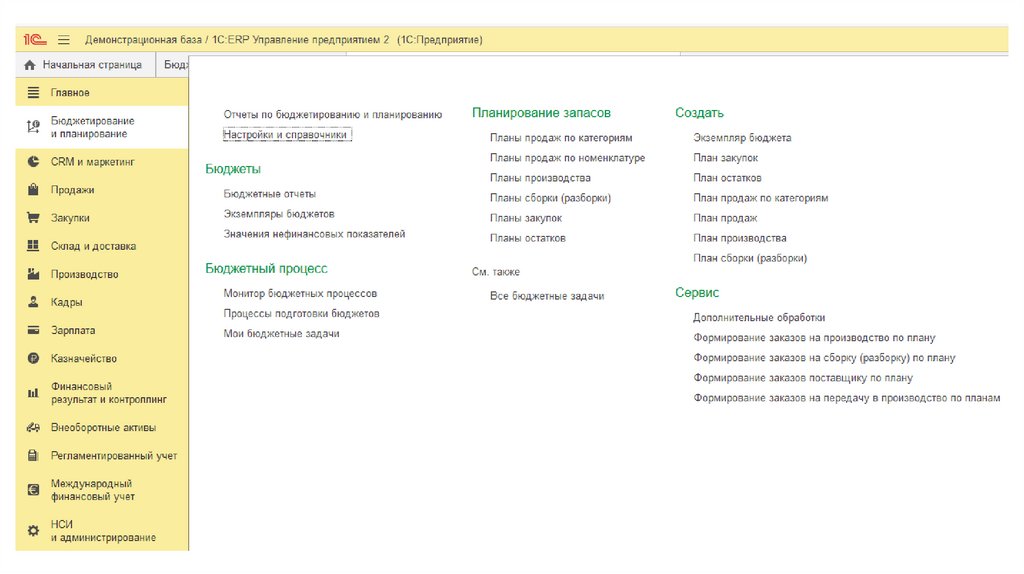The image size is (1024, 574).
Task: Open the hamburger main menu icon
Action: point(63,40)
